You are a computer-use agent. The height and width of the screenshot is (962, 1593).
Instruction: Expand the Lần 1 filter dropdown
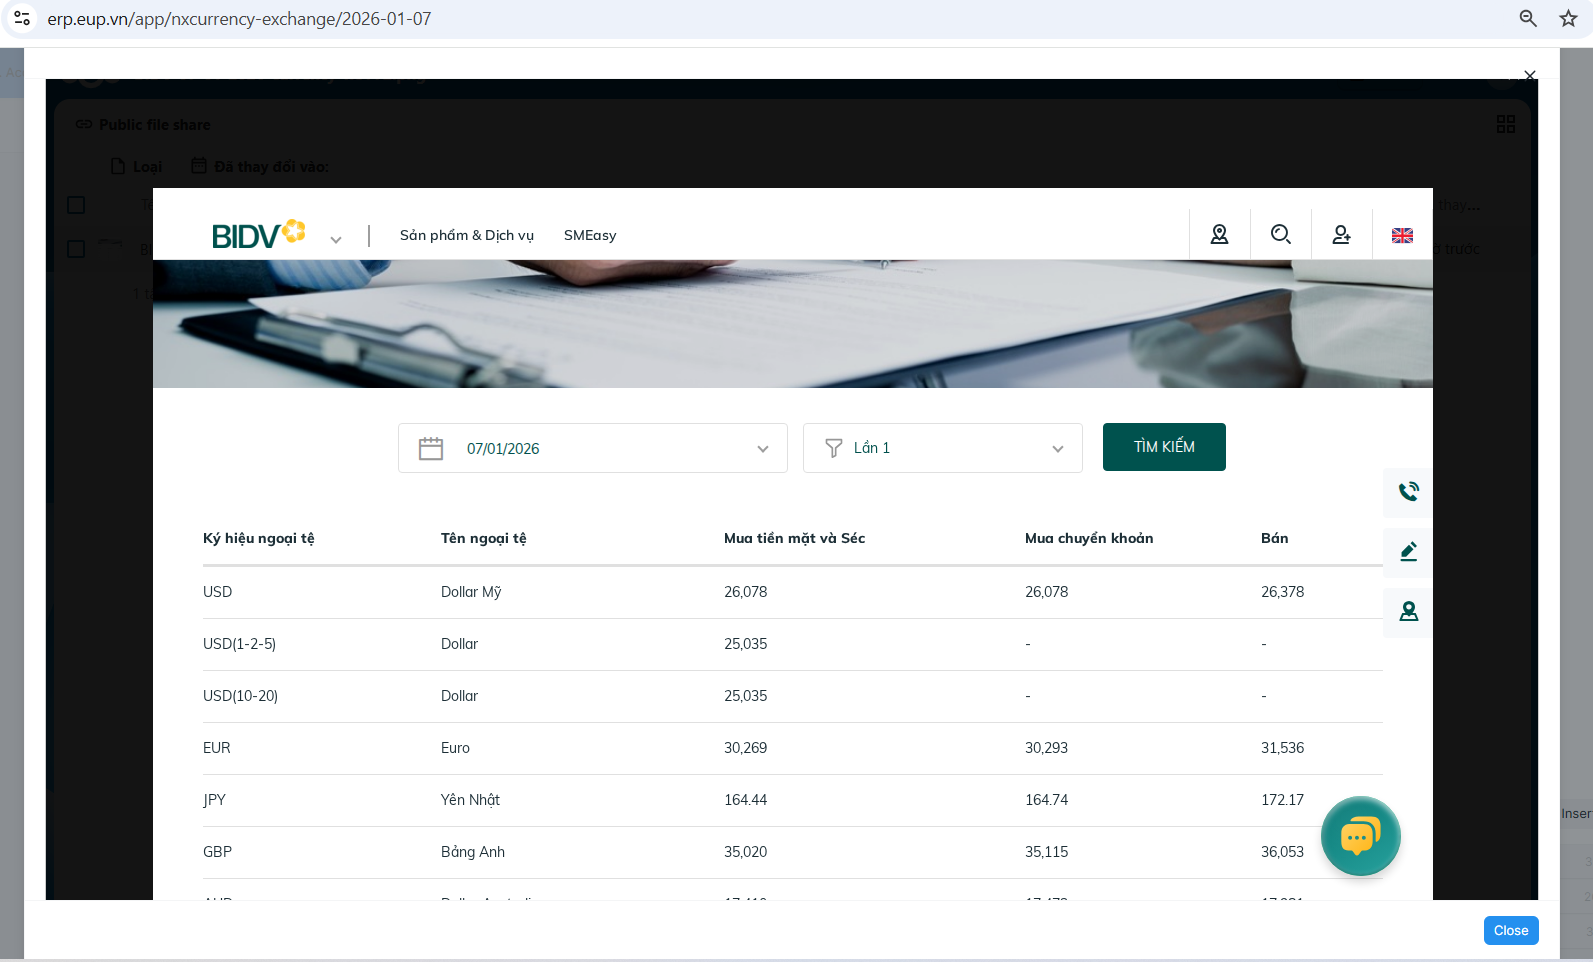pyautogui.click(x=1057, y=449)
